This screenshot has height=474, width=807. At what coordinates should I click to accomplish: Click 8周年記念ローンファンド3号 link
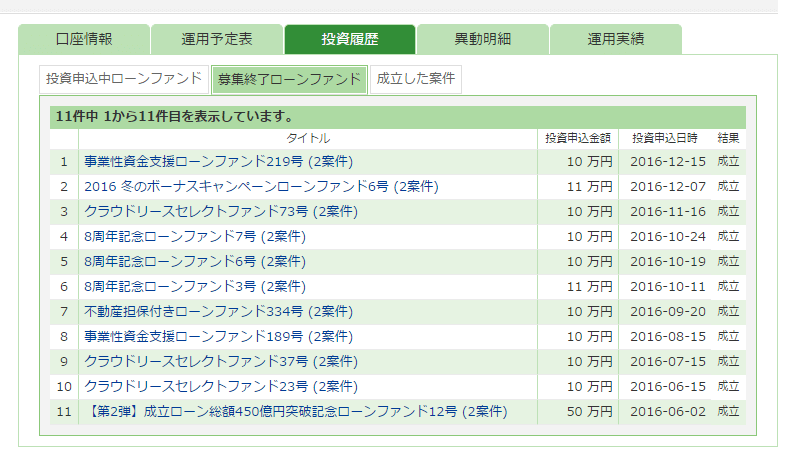[x=195, y=287]
